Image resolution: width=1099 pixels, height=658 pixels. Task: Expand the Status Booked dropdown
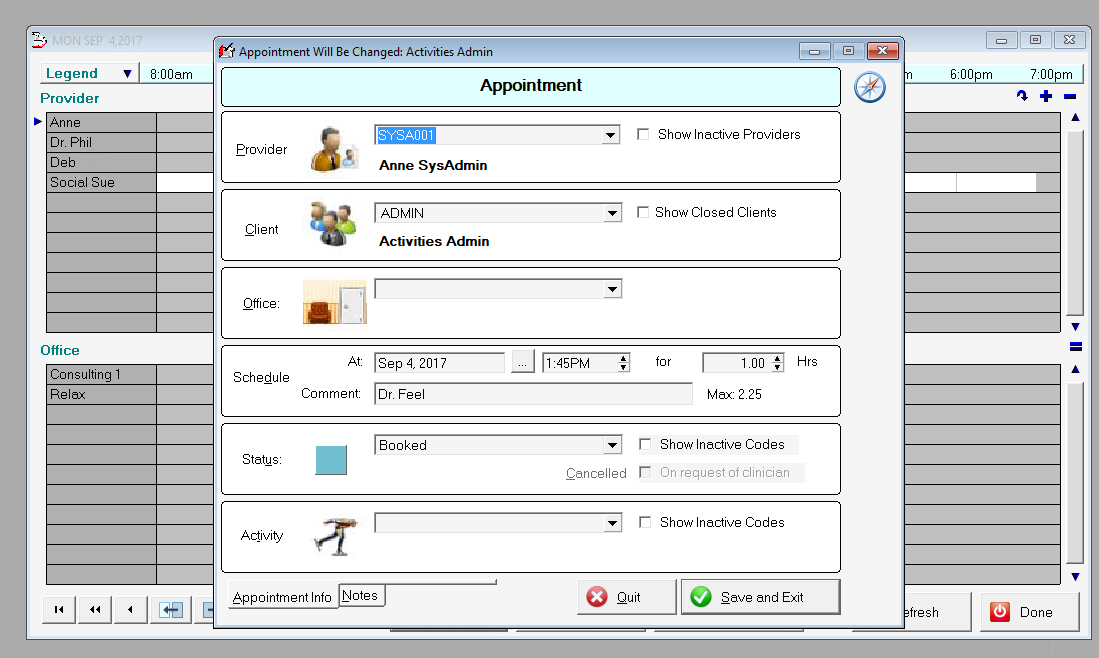[612, 446]
